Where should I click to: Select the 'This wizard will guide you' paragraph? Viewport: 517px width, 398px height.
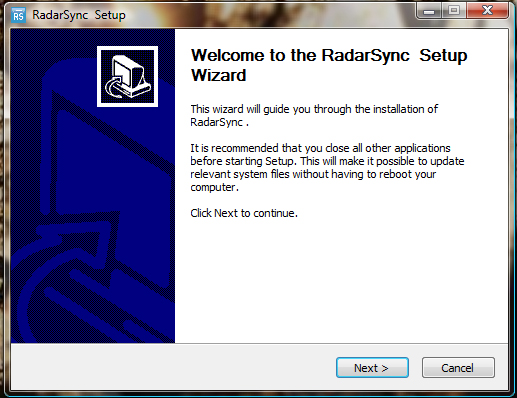pyautogui.click(x=314, y=116)
